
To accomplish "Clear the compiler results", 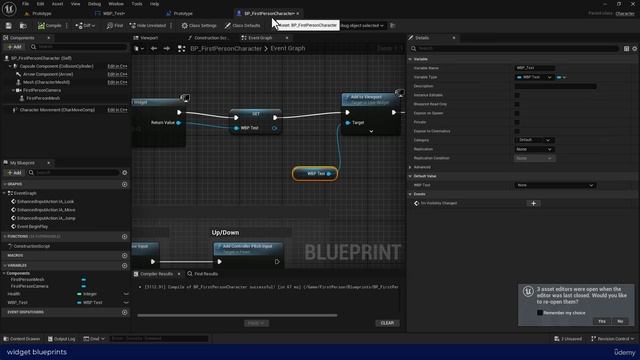I will (x=387, y=323).
